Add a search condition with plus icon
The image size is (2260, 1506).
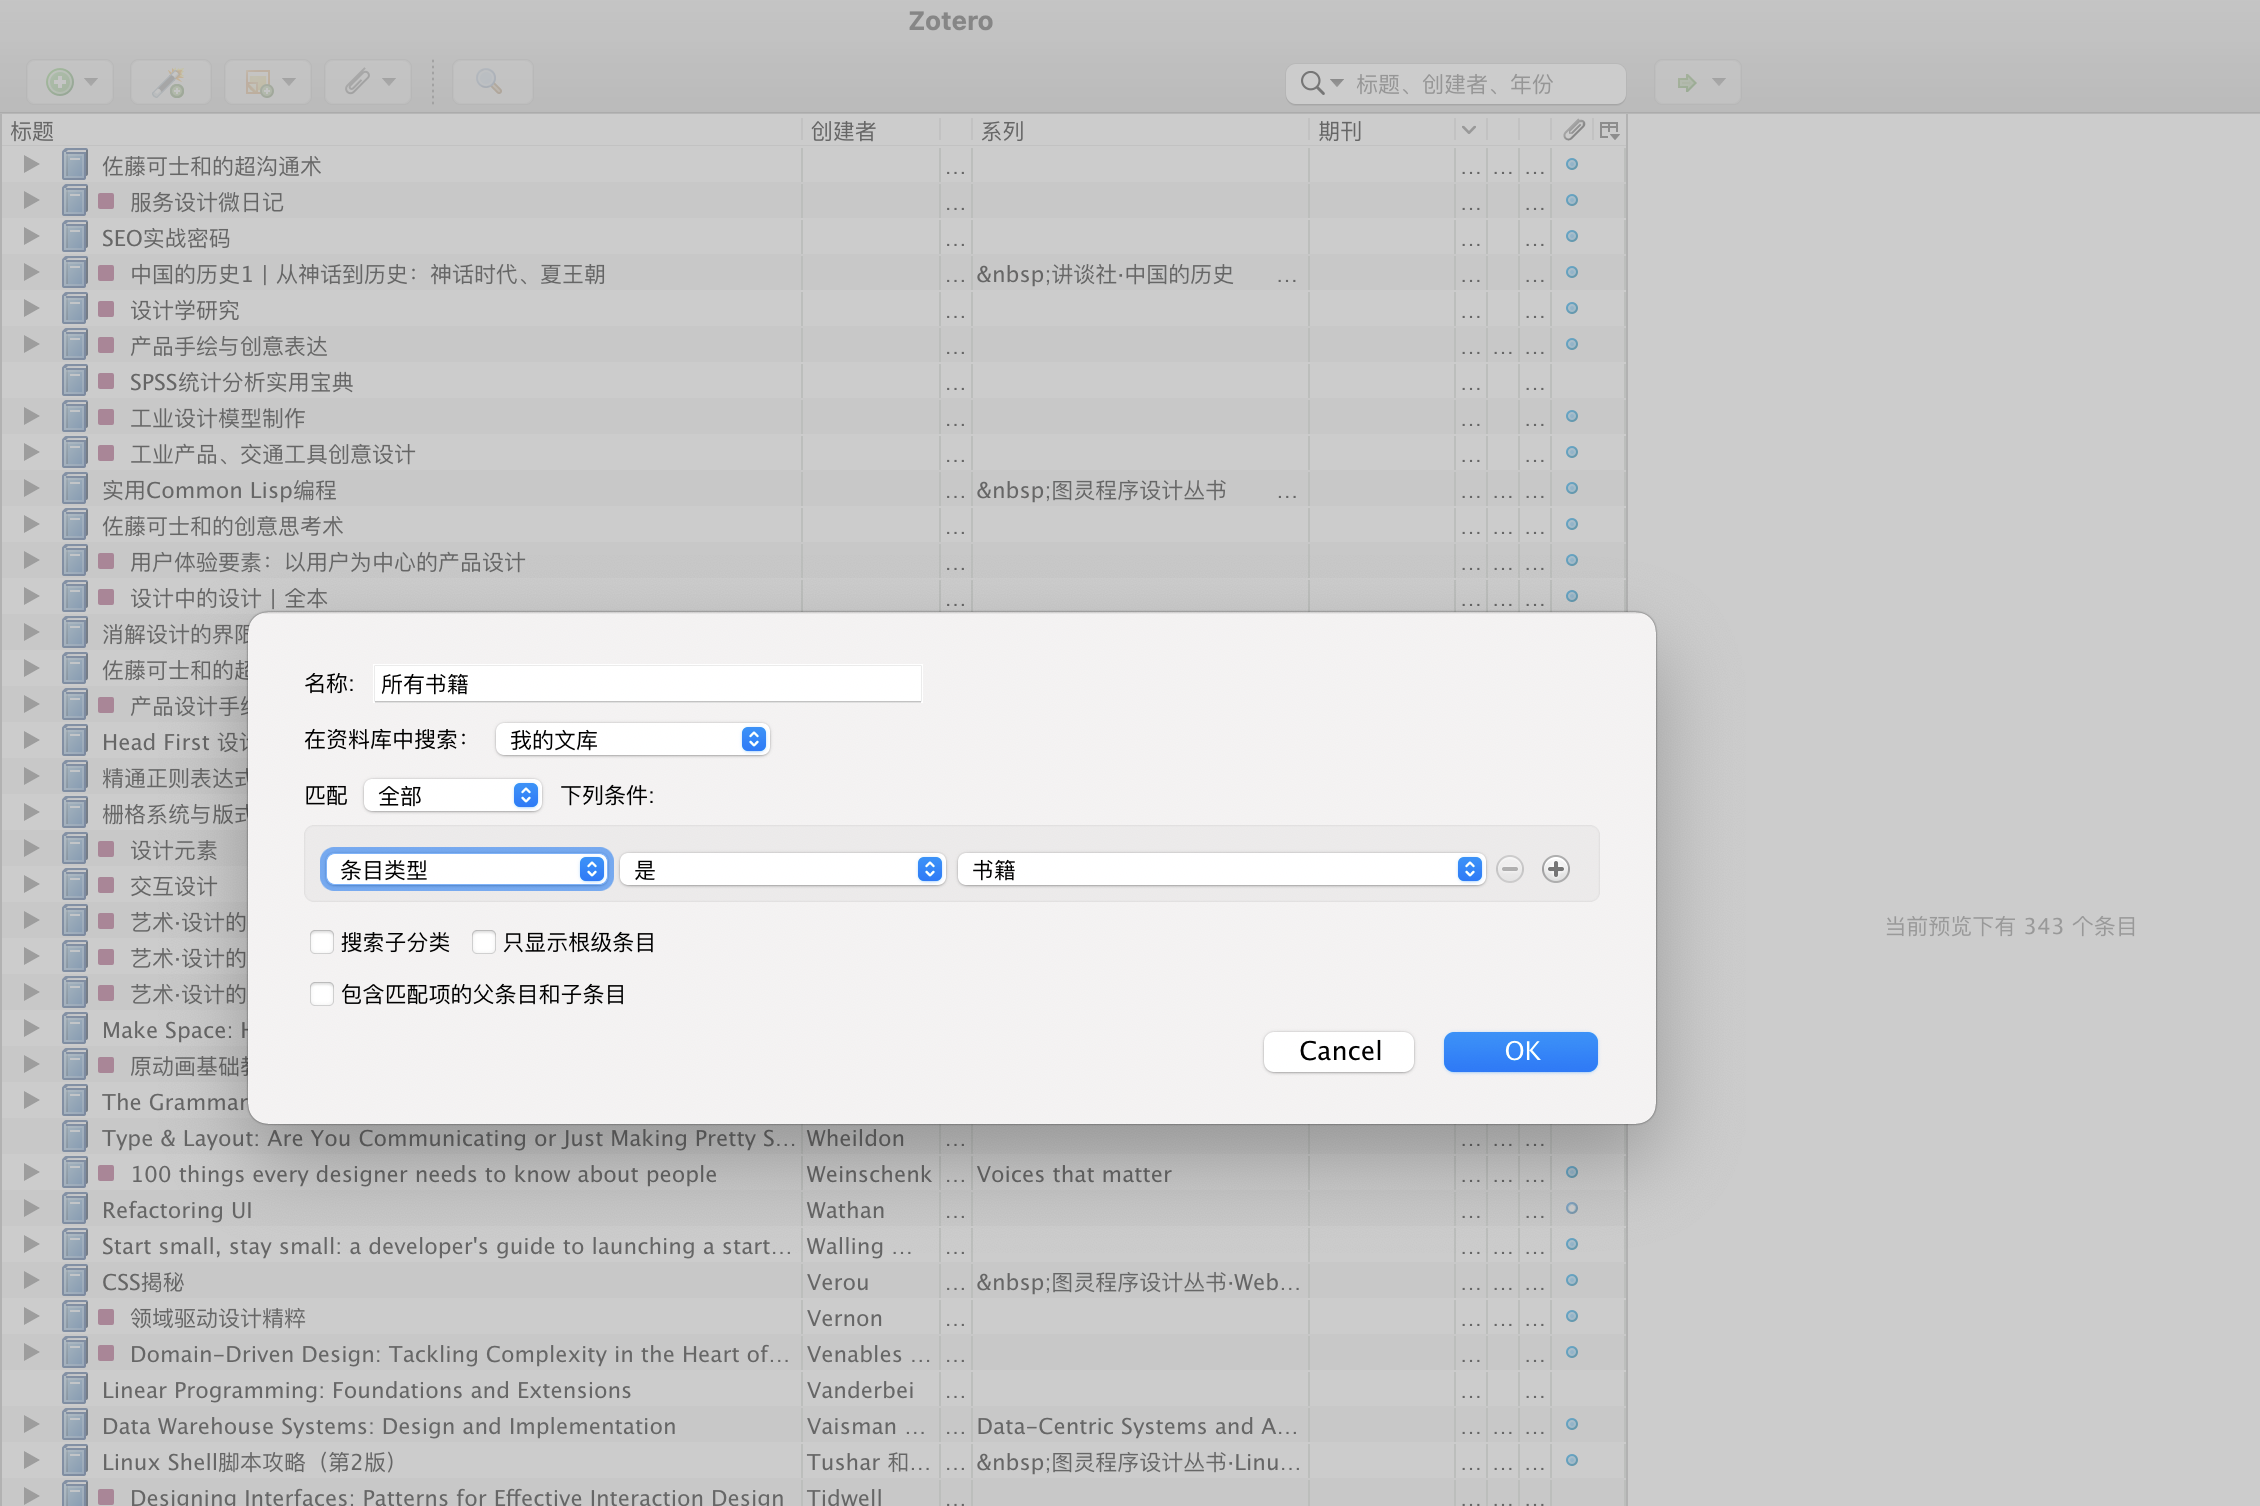(1555, 869)
